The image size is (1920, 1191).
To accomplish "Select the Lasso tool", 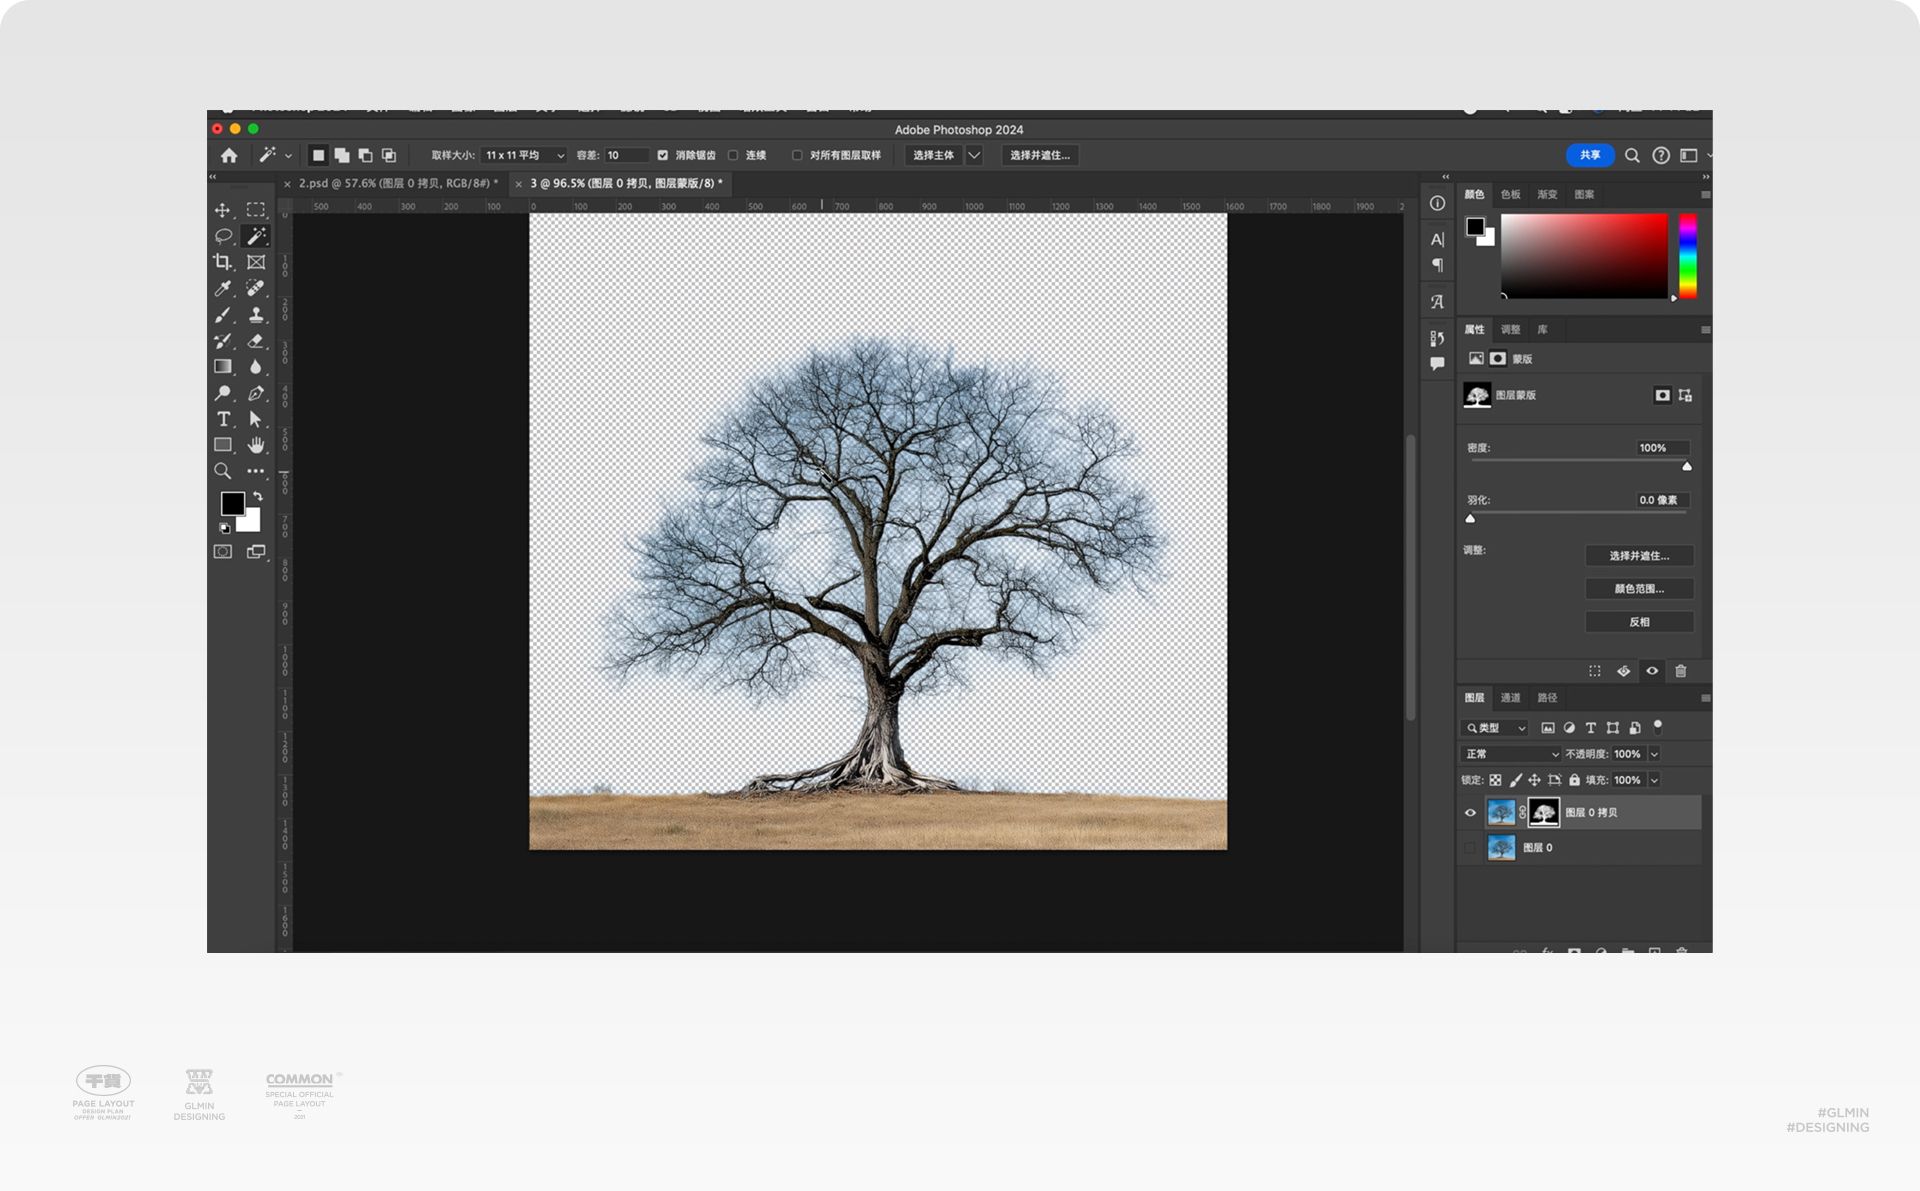I will pyautogui.click(x=222, y=236).
